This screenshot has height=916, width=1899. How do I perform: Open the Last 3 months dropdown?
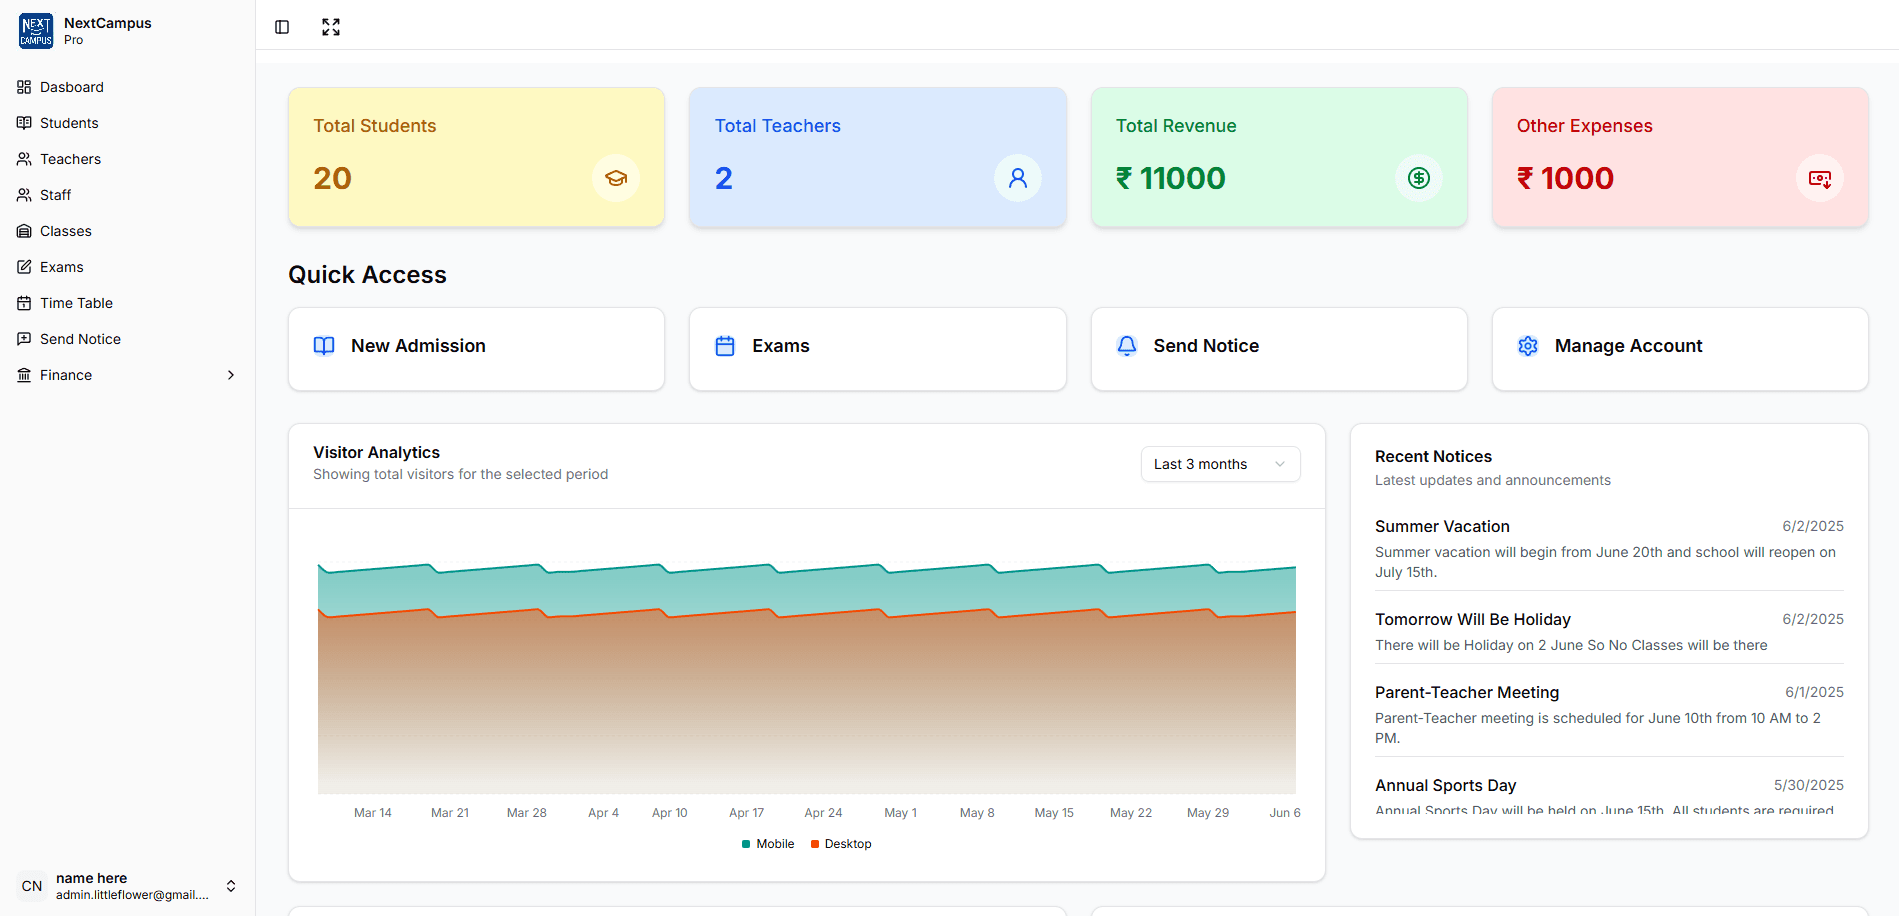1220,464
